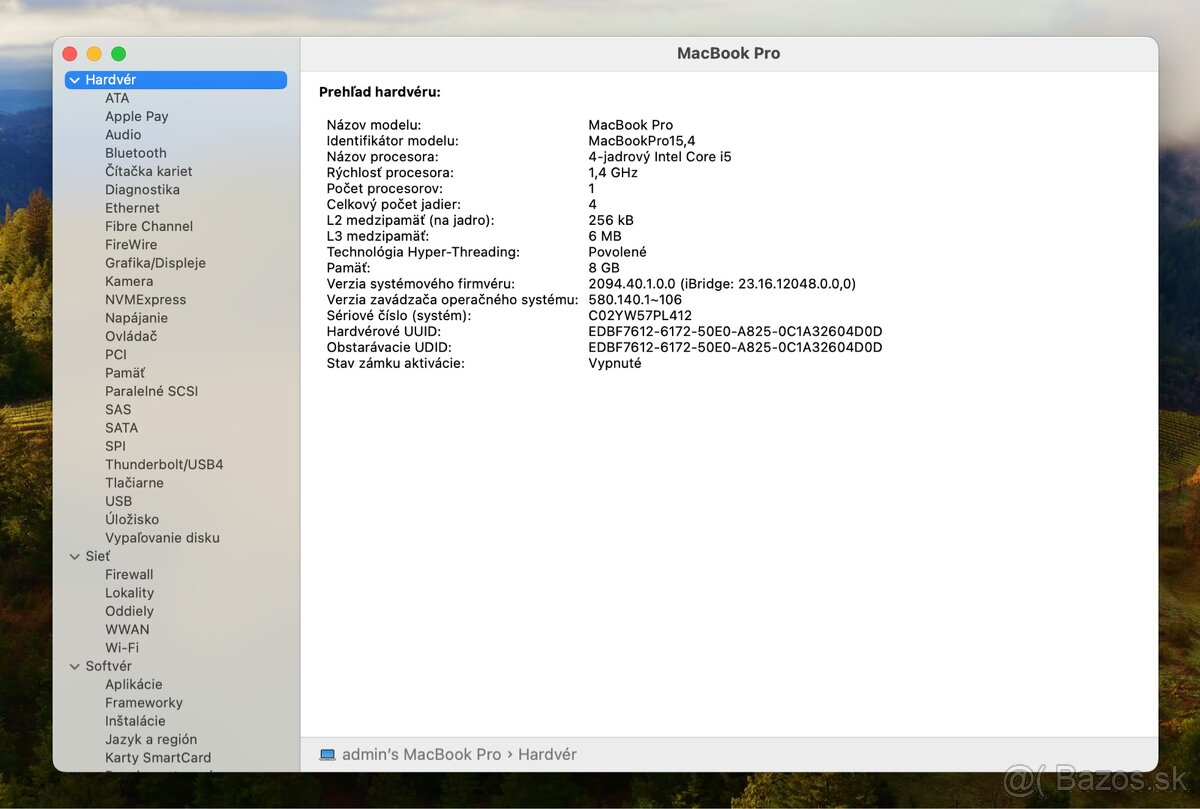Select PCI in the sidebar

coord(116,355)
